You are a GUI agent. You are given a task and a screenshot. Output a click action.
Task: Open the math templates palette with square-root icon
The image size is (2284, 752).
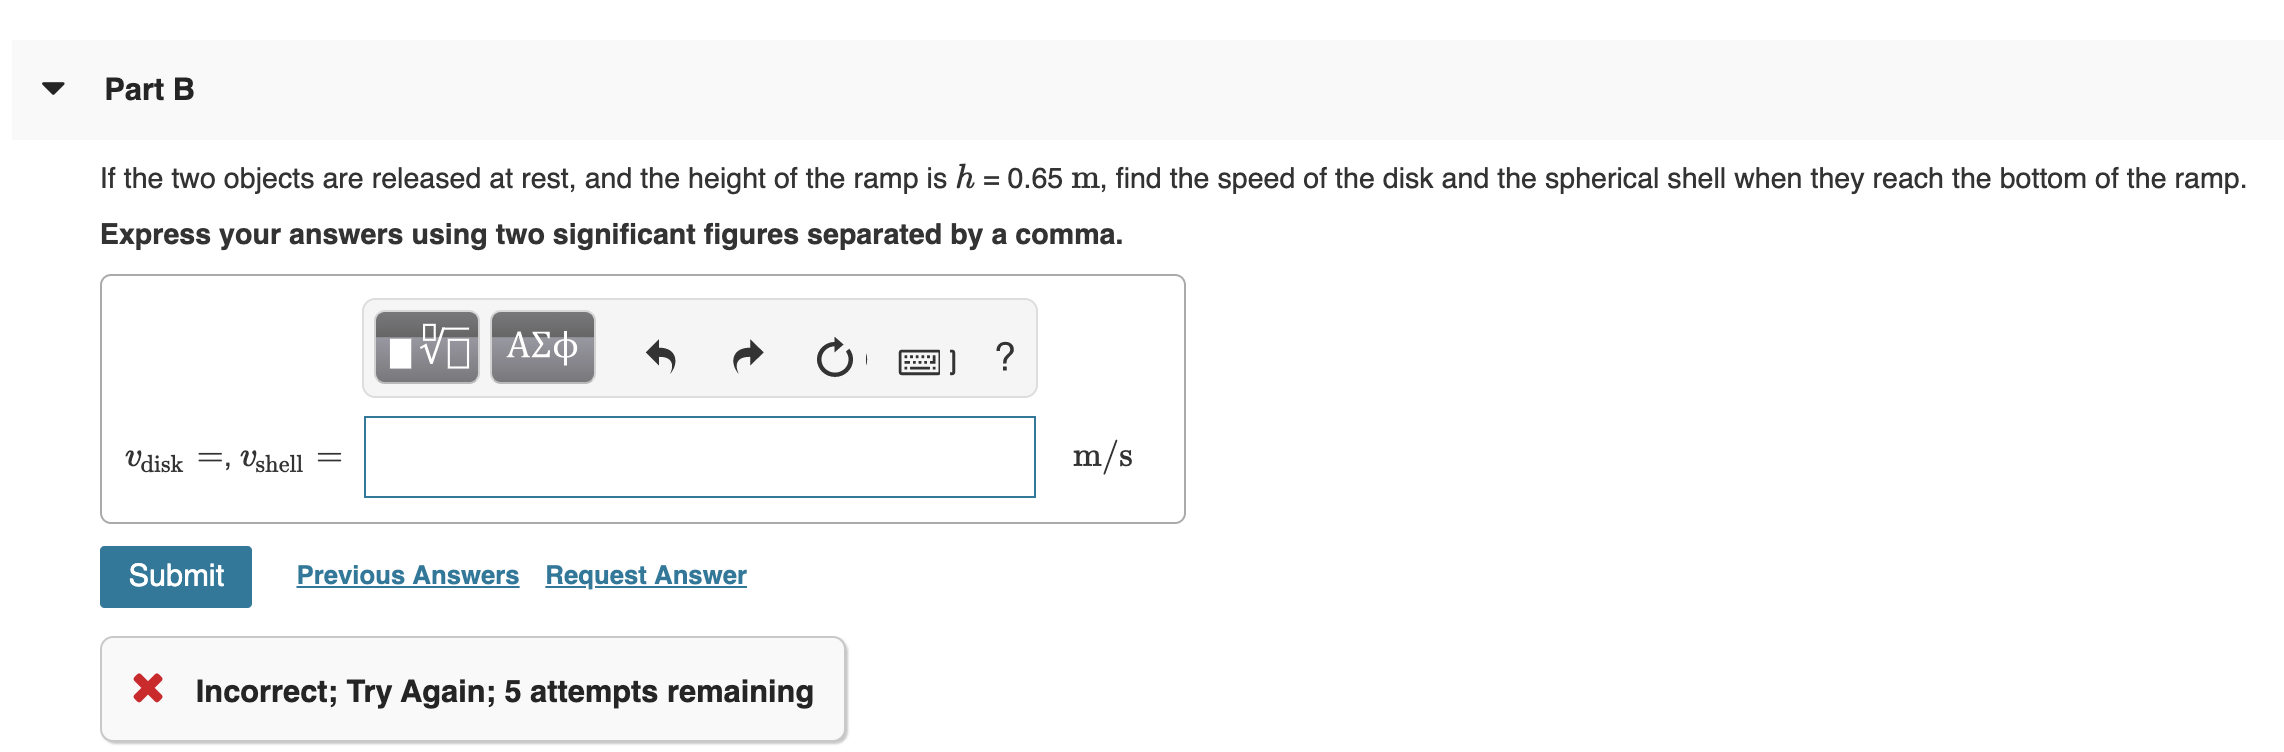point(426,348)
